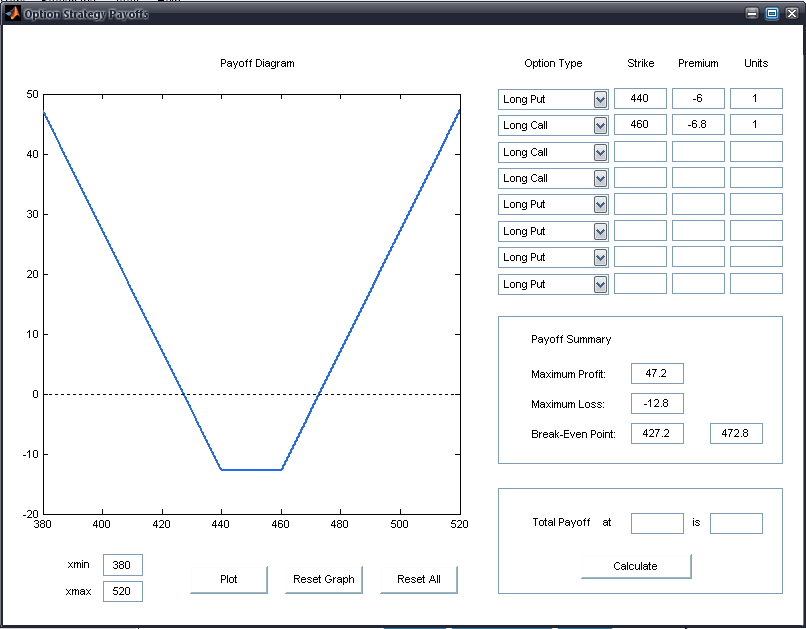Click the Maximum Loss box showing -12.8
The image size is (806, 629).
pos(657,403)
